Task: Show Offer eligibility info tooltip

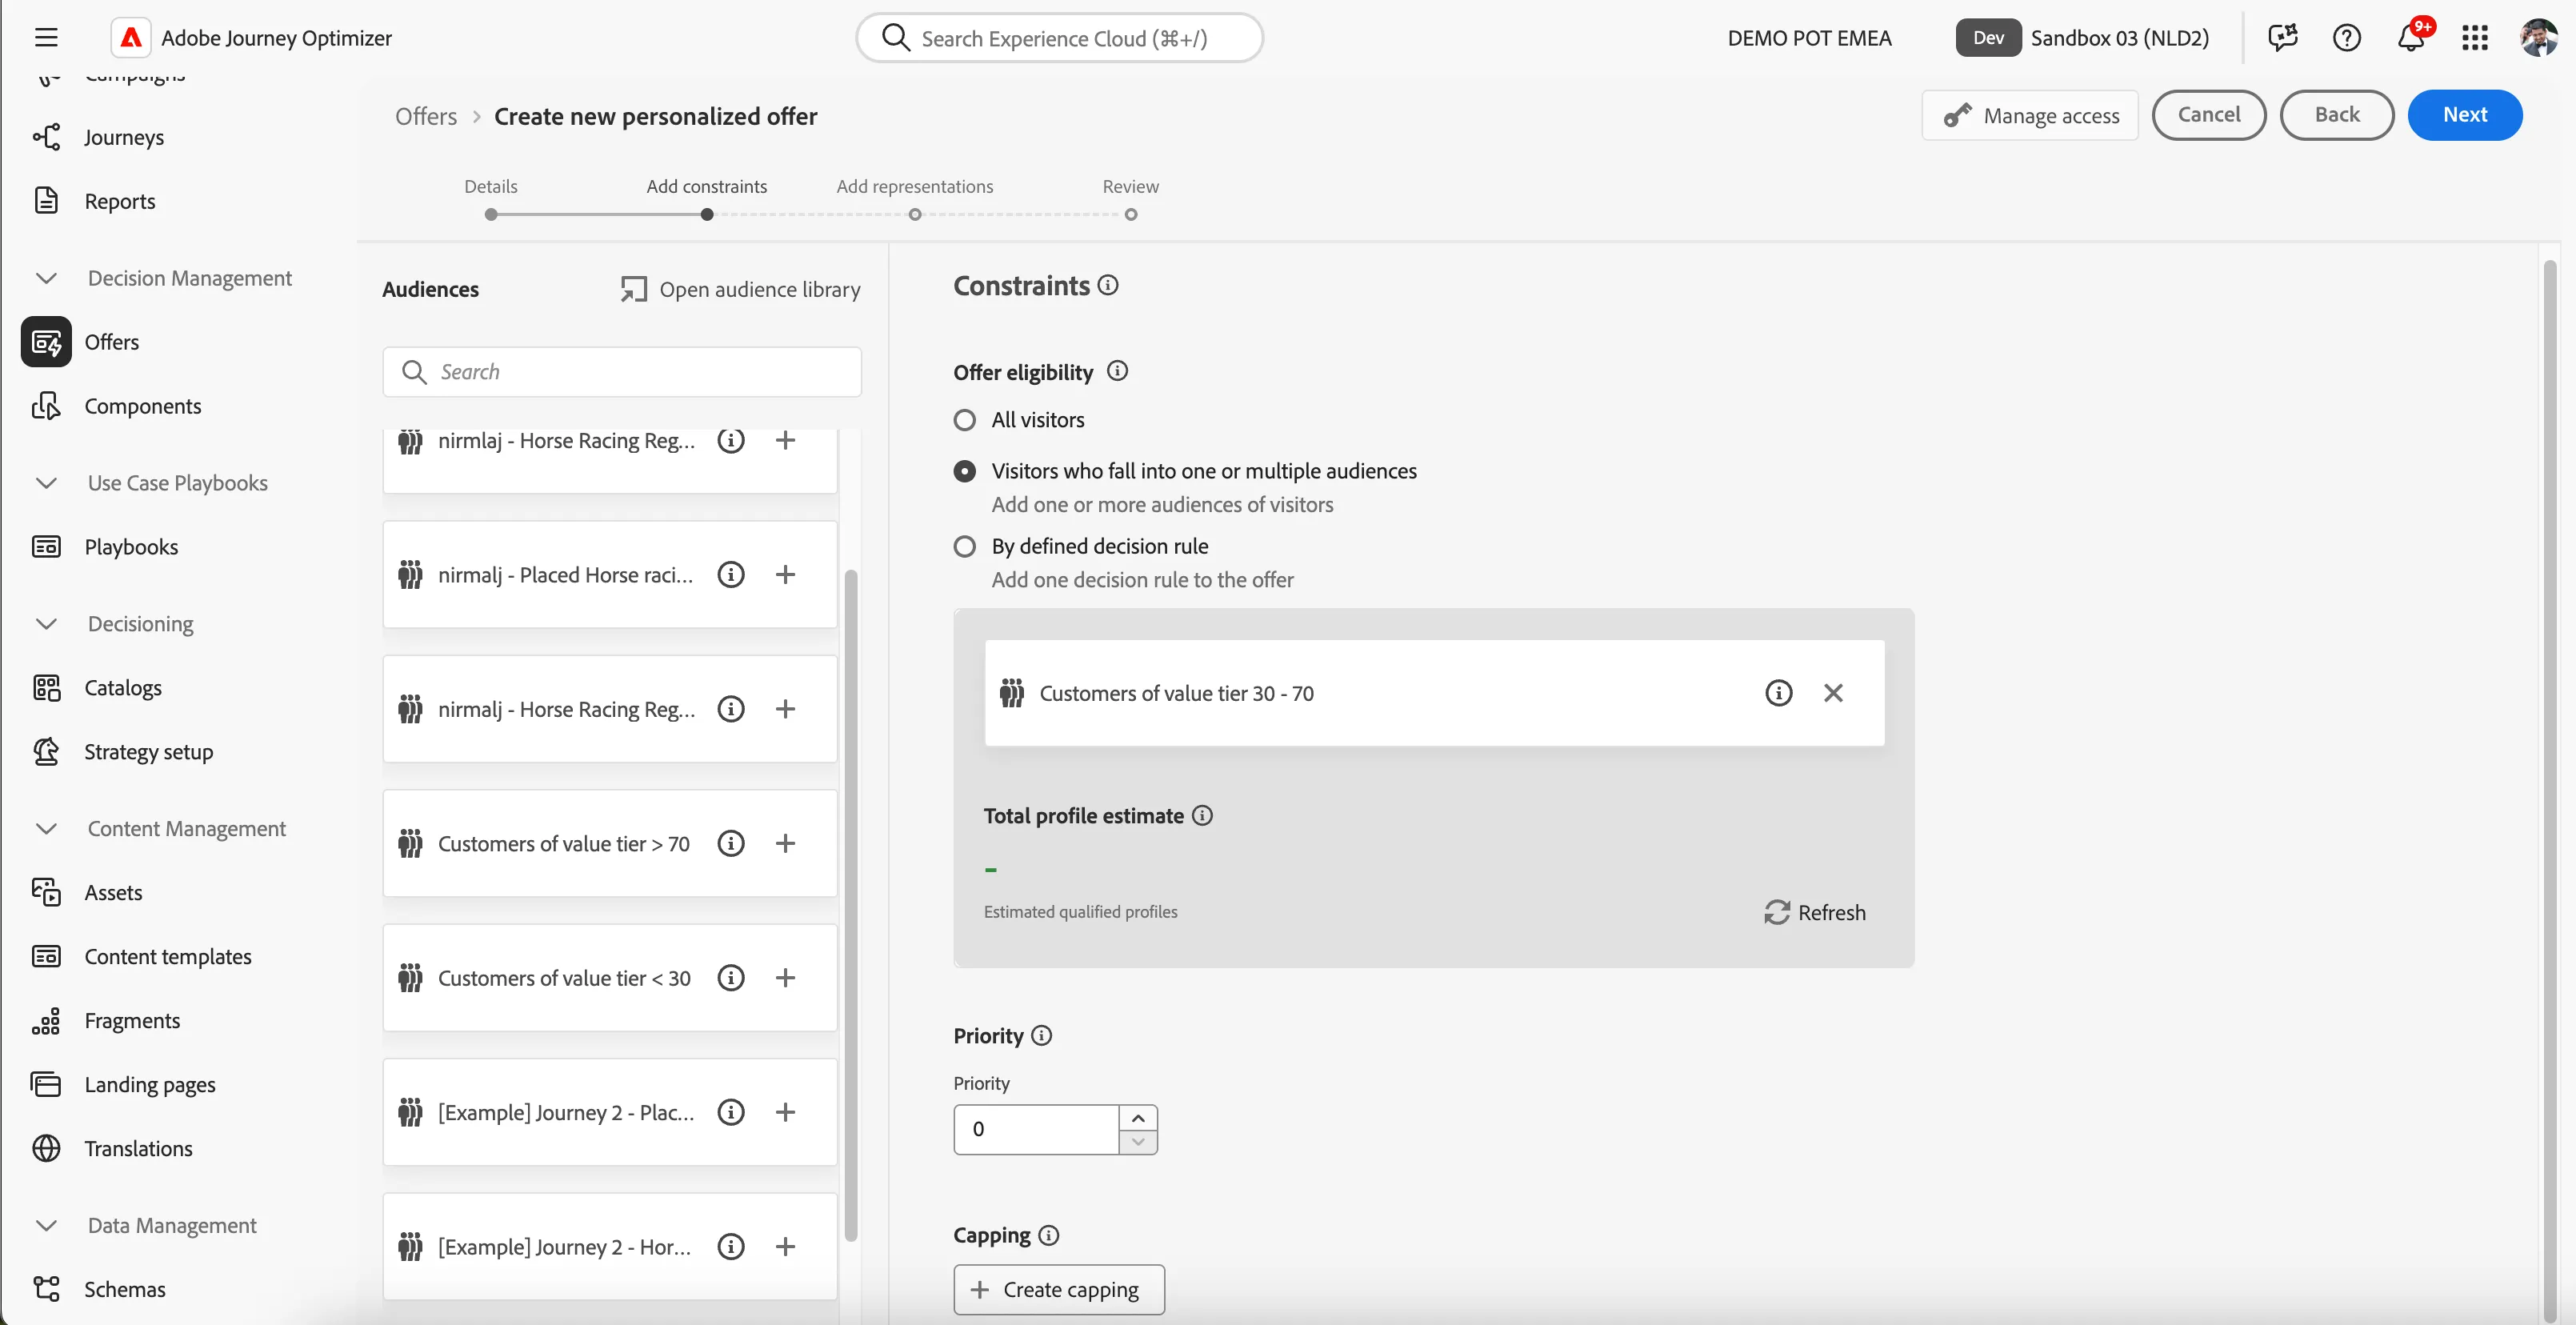Action: tap(1118, 371)
